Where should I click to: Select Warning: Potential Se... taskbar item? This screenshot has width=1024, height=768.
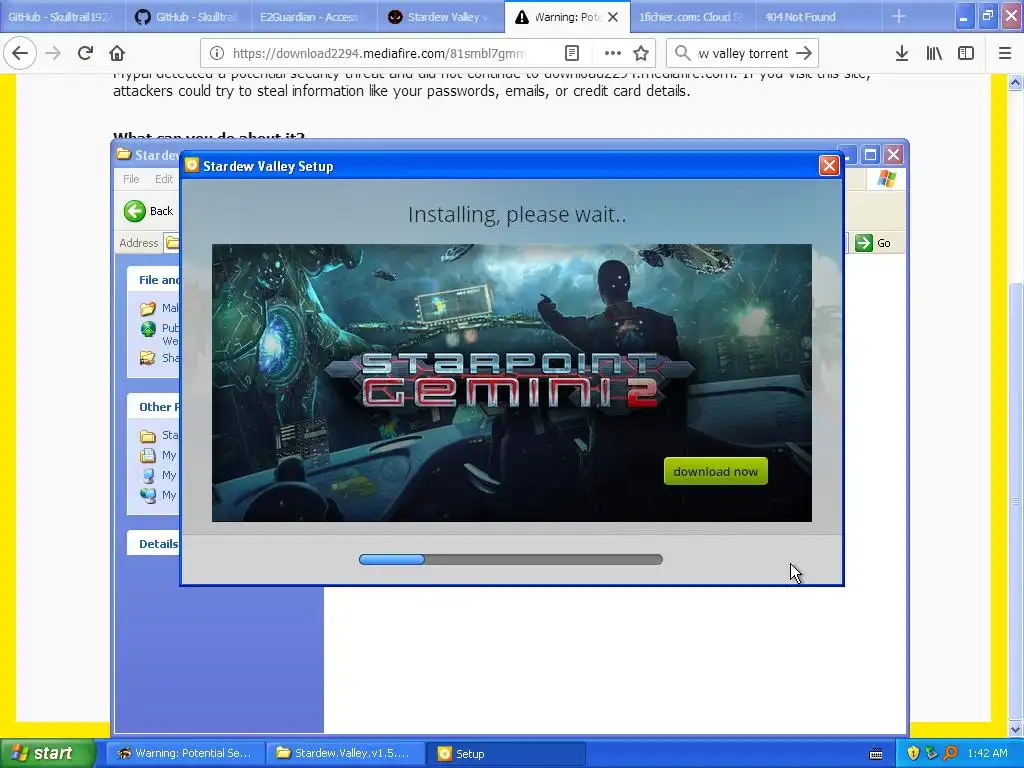point(185,754)
